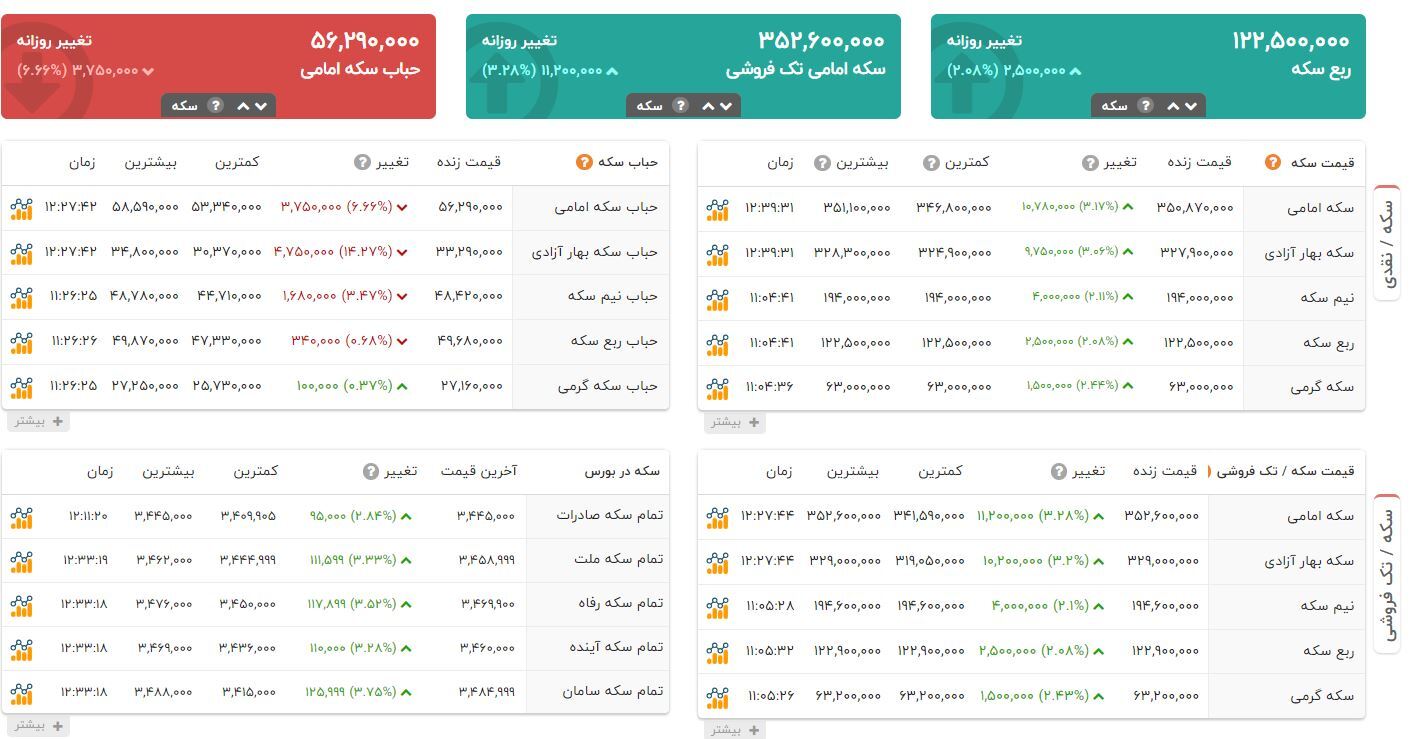Click orange help icon beside حباب سکه header
The image size is (1422, 739).
584,162
